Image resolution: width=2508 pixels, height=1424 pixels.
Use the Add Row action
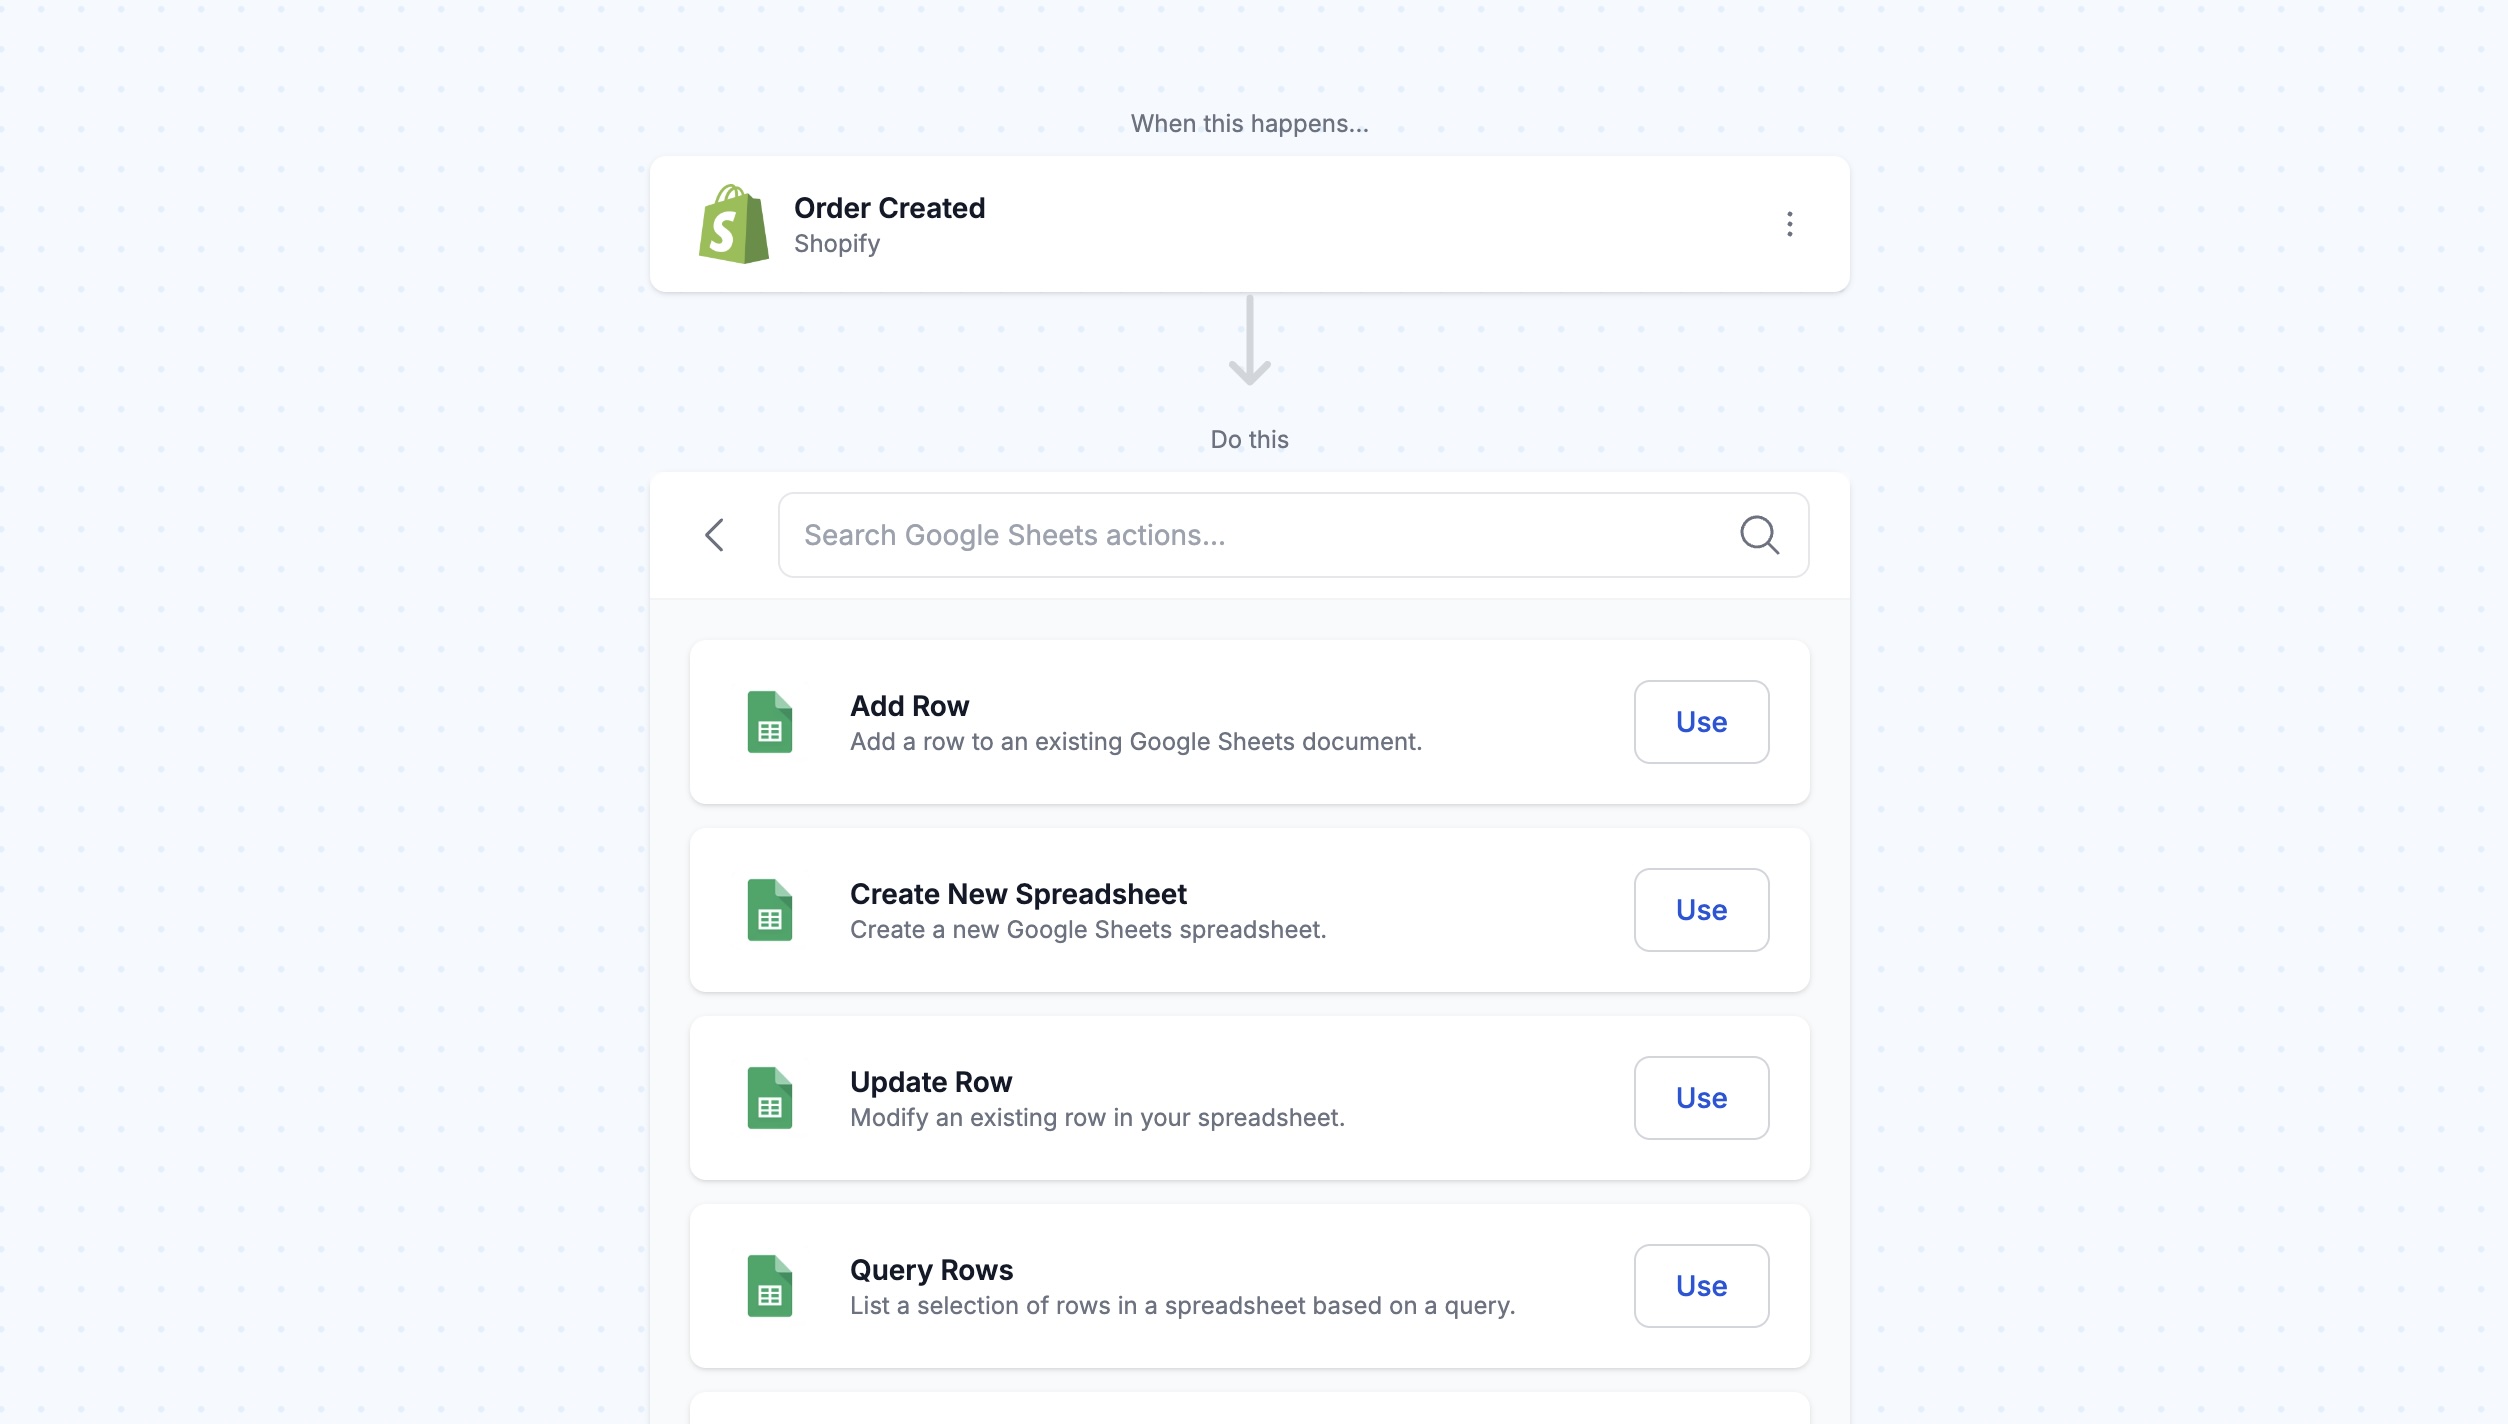[x=1701, y=722]
